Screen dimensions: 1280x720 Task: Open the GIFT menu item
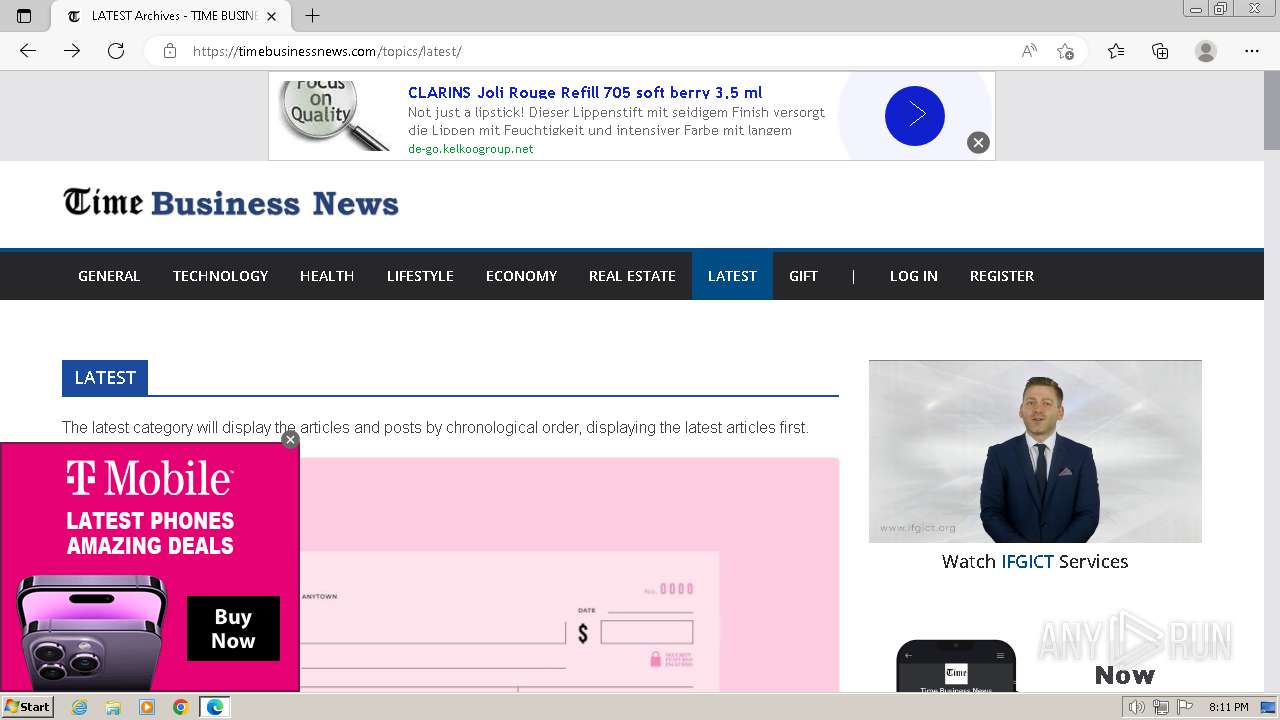point(803,276)
